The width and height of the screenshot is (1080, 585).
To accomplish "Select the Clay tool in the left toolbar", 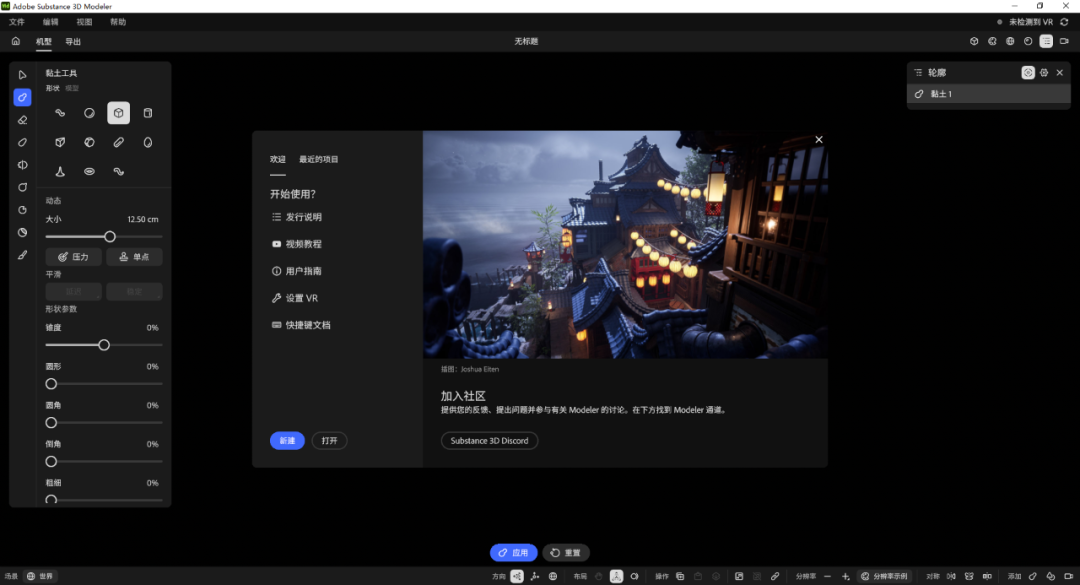I will pos(22,98).
